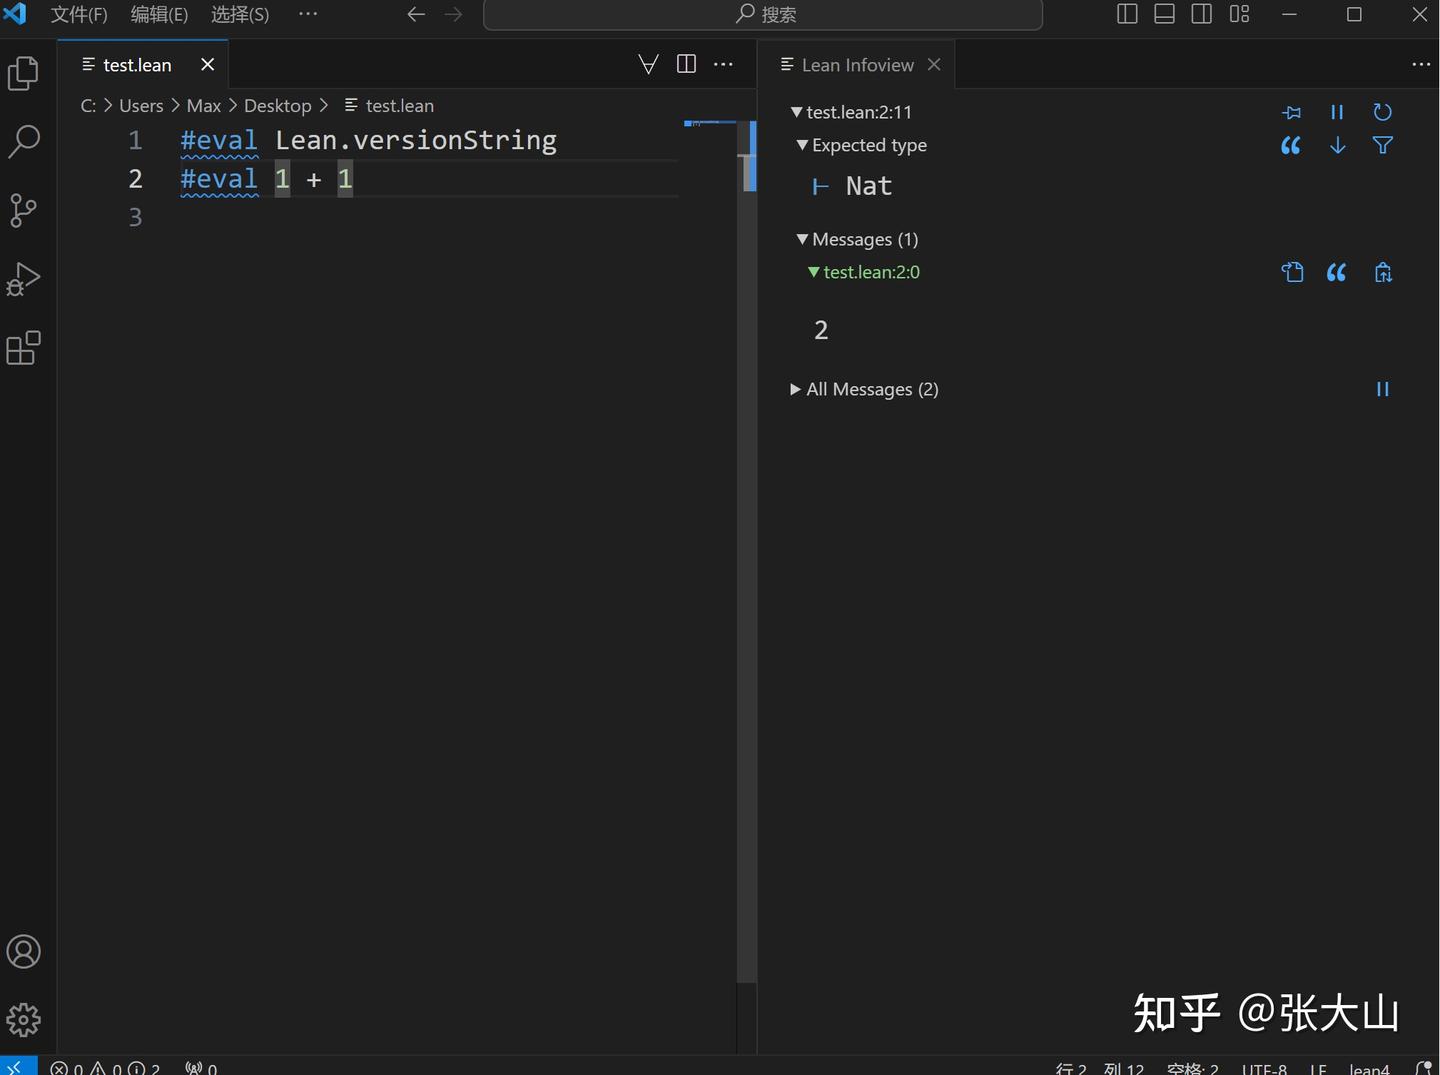The width and height of the screenshot is (1440, 1075).
Task: Pause updating of All Messages
Action: coord(1383,389)
